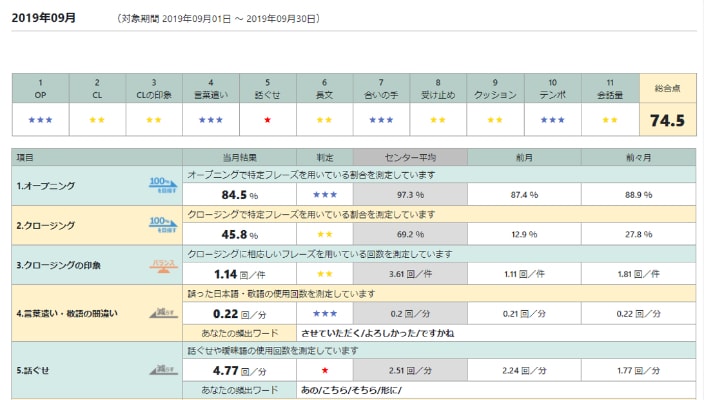Screen dimensions: 704x400
Task: Click the 1.オープニング row label
Action: click(x=46, y=185)
